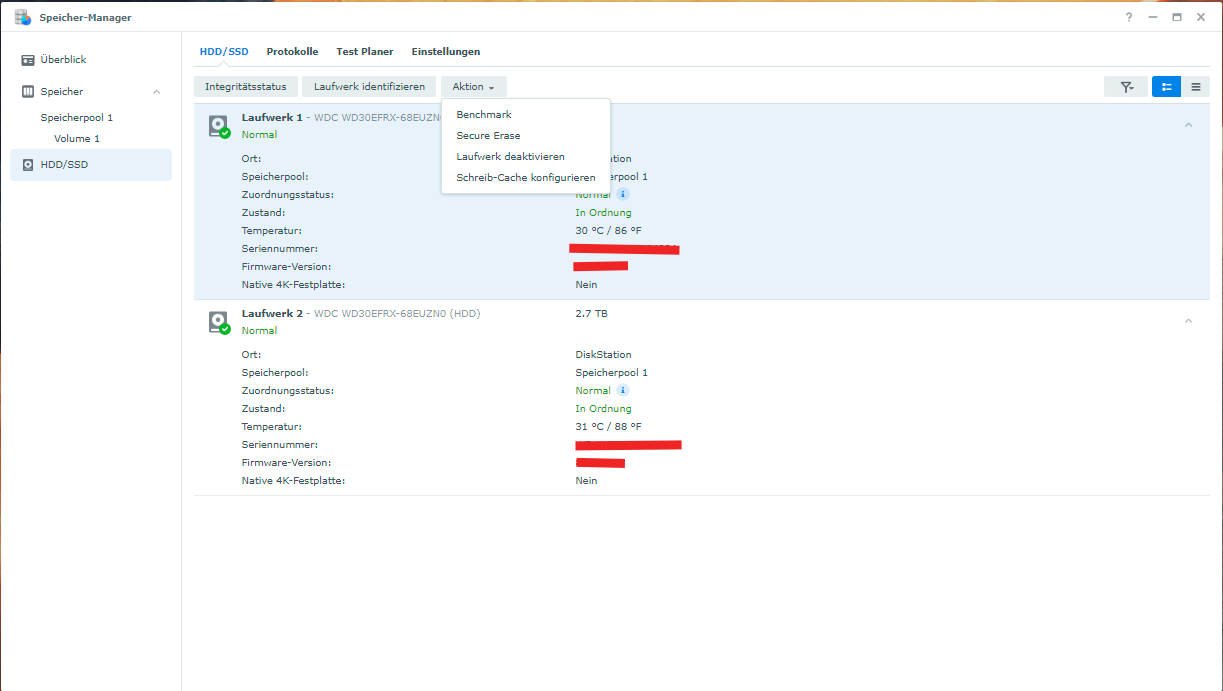This screenshot has width=1223, height=691.
Task: Select the HDD/SSD sidebar entry icon
Action: pos(28,165)
